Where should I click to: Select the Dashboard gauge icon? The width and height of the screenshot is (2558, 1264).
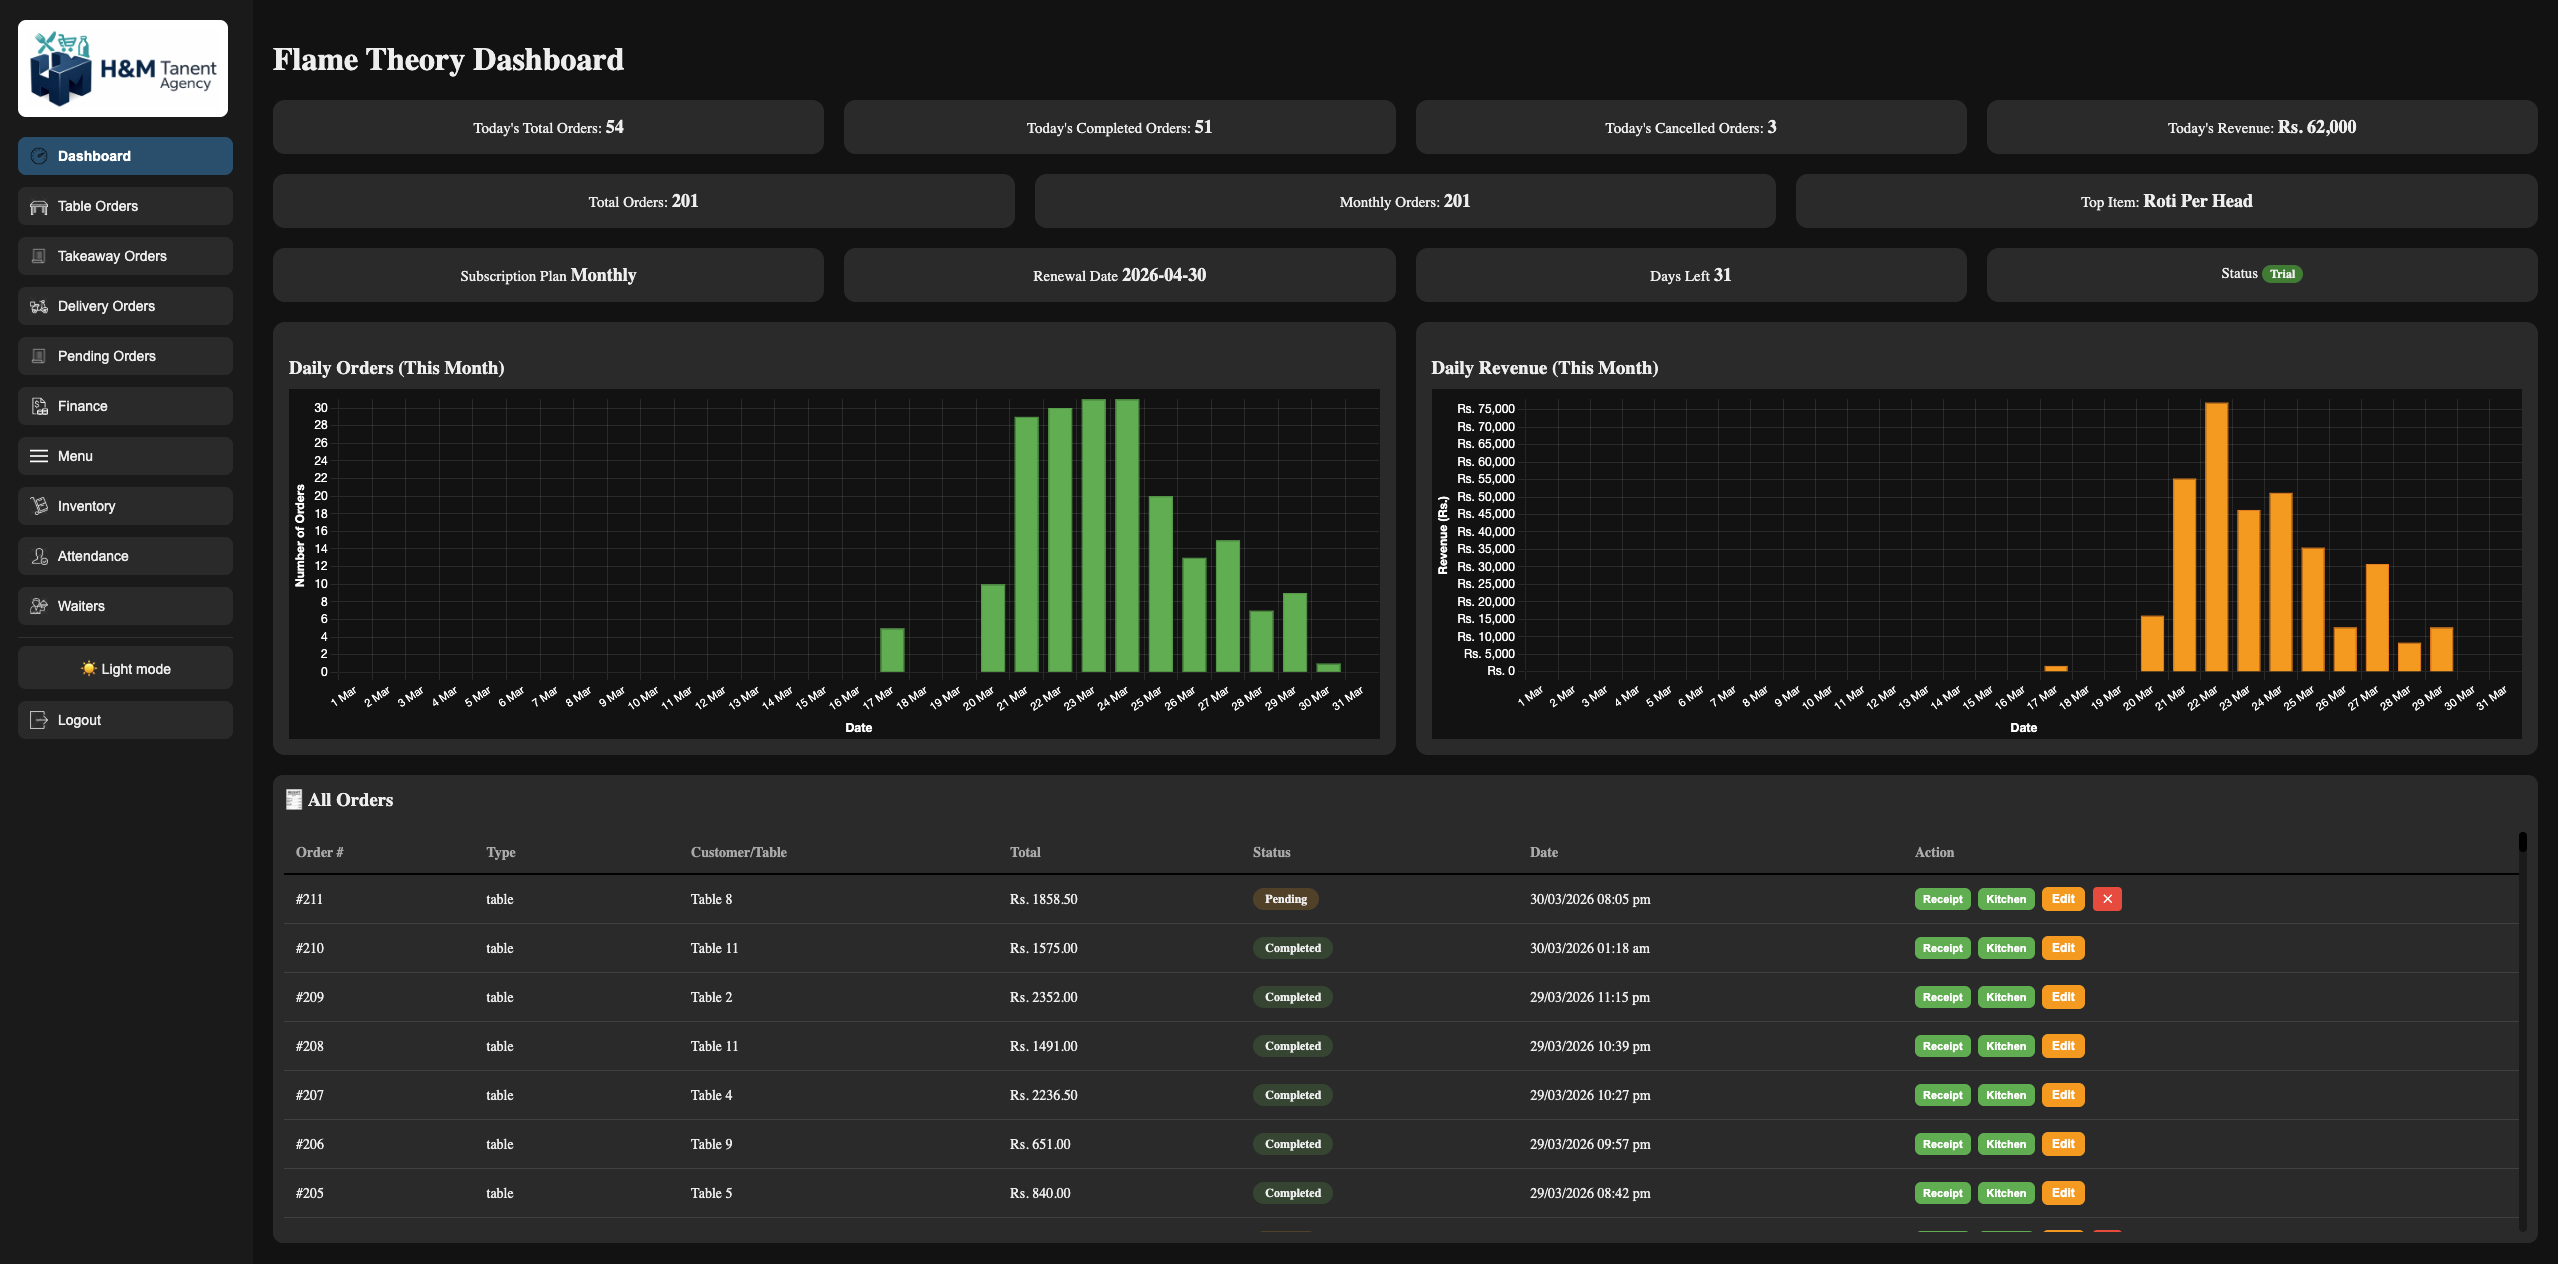[38, 155]
